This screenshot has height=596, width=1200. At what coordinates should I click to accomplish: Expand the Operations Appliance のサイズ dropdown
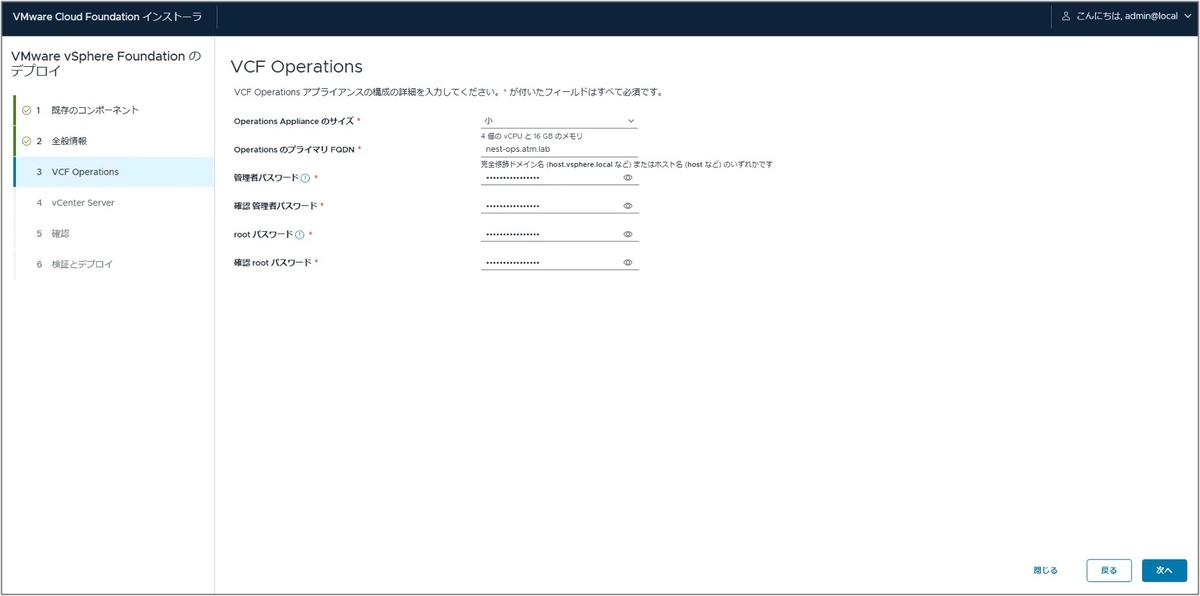(x=559, y=119)
